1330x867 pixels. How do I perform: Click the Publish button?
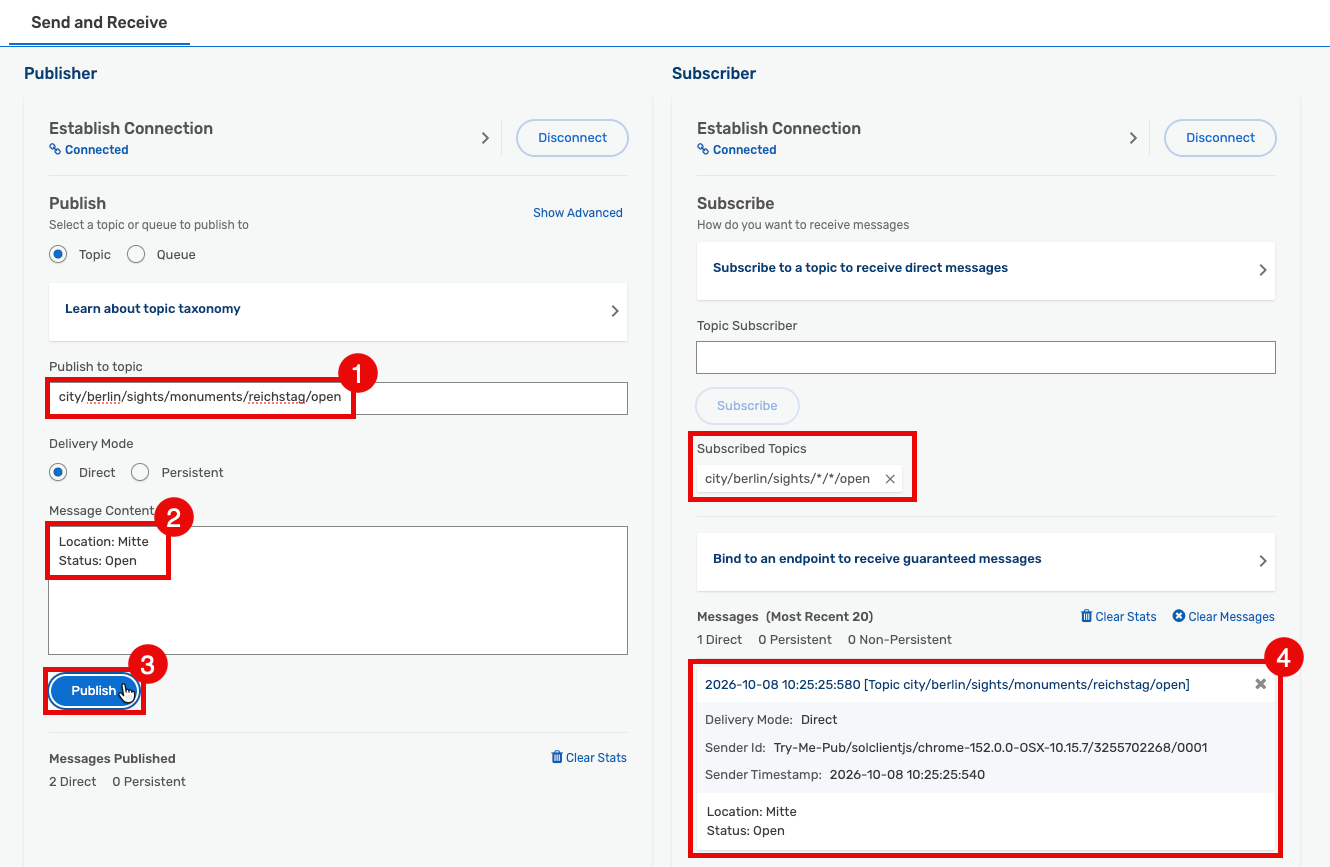[x=94, y=691]
